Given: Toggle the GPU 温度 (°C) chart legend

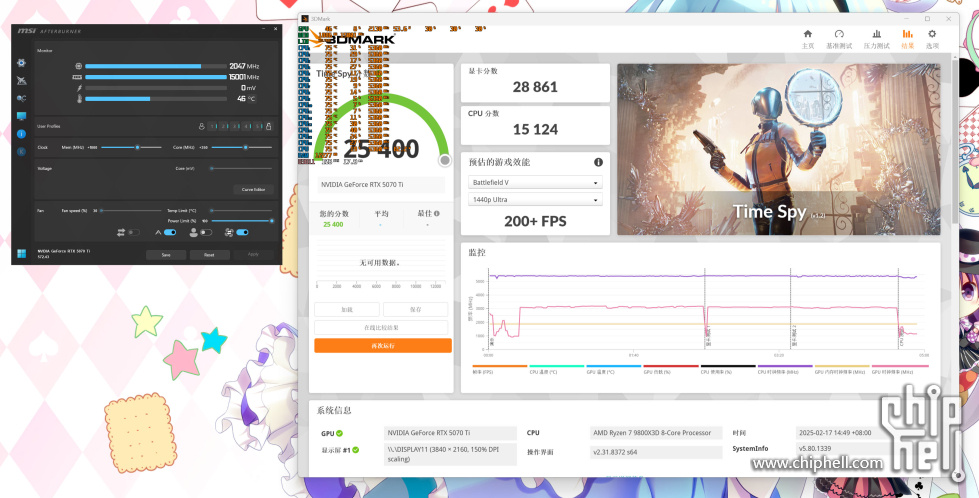Looking at the screenshot, I should tap(614, 369).
